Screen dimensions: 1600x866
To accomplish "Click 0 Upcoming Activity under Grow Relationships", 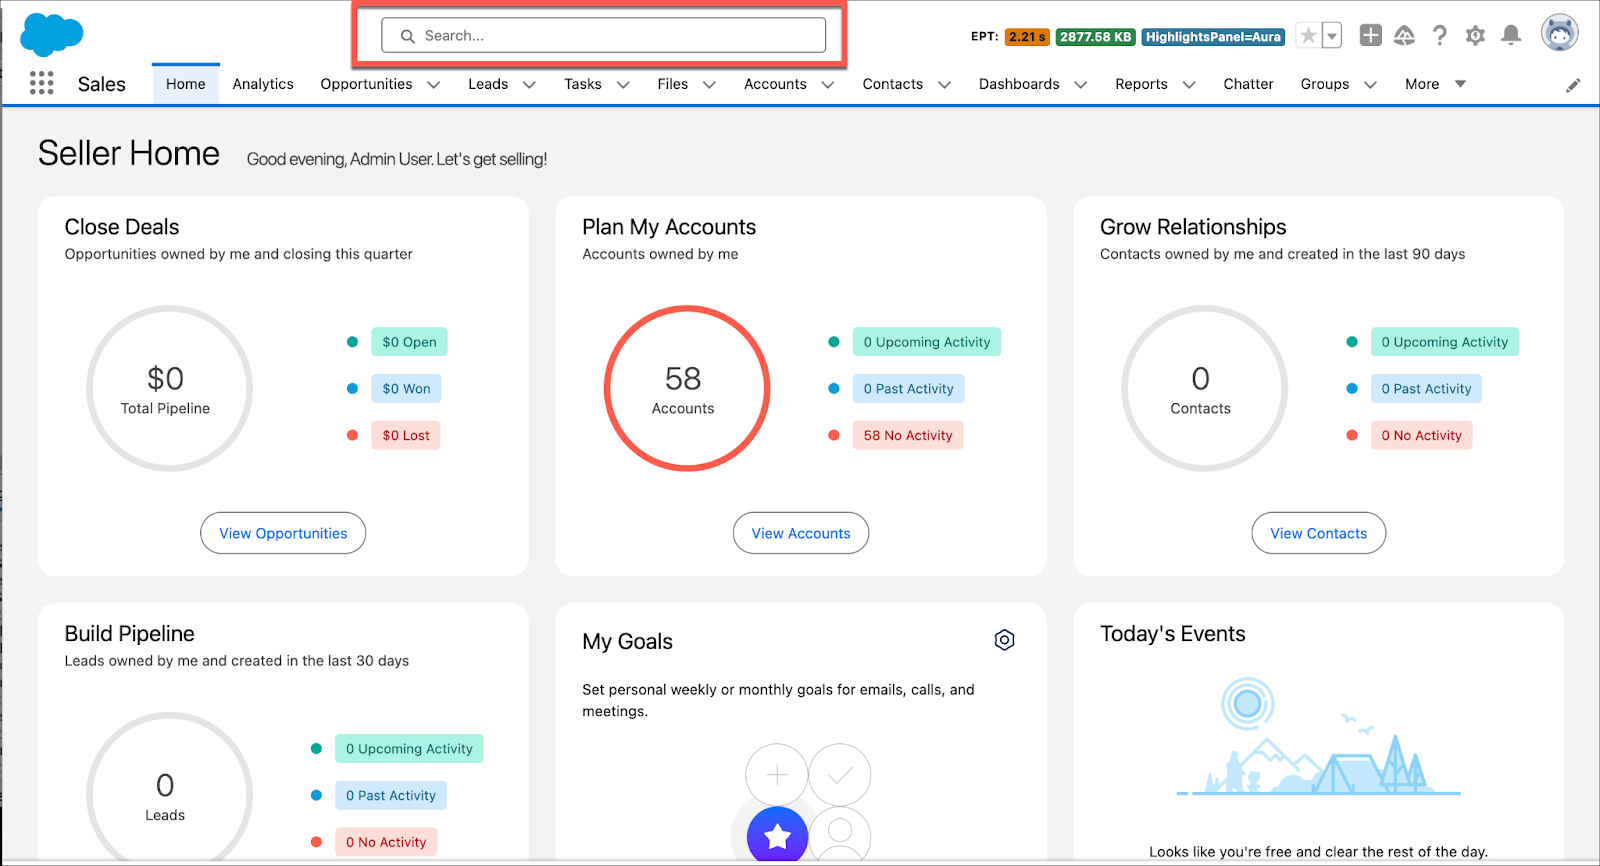I will [x=1444, y=342].
